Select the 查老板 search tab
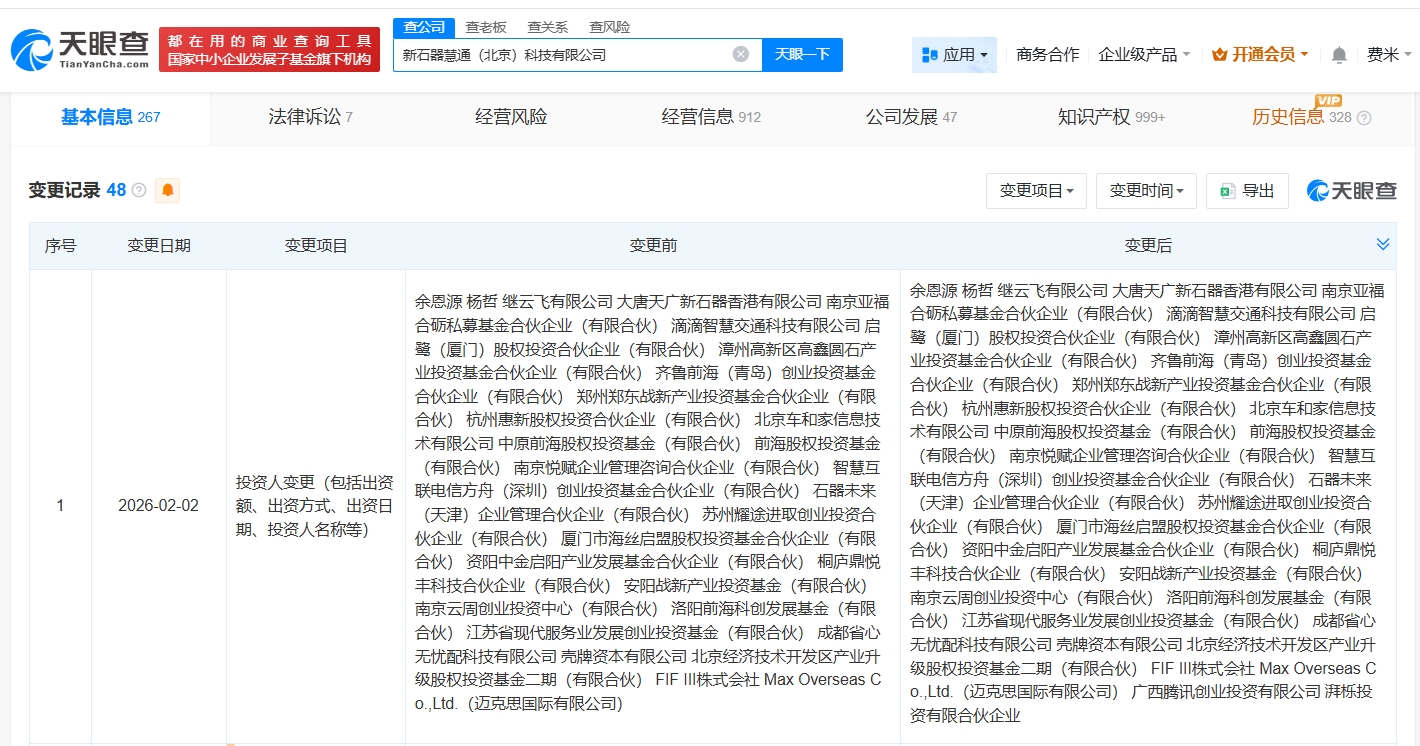1420x746 pixels. point(486,27)
